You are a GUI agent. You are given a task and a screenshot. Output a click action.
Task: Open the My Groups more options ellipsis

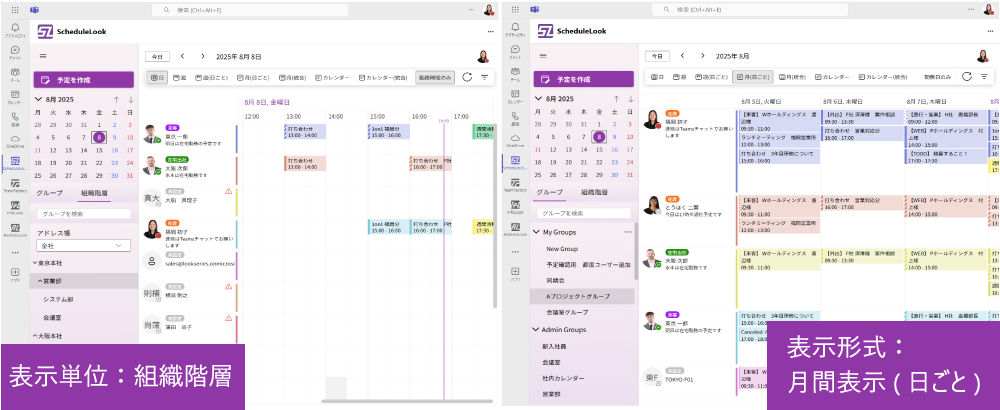coord(628,231)
